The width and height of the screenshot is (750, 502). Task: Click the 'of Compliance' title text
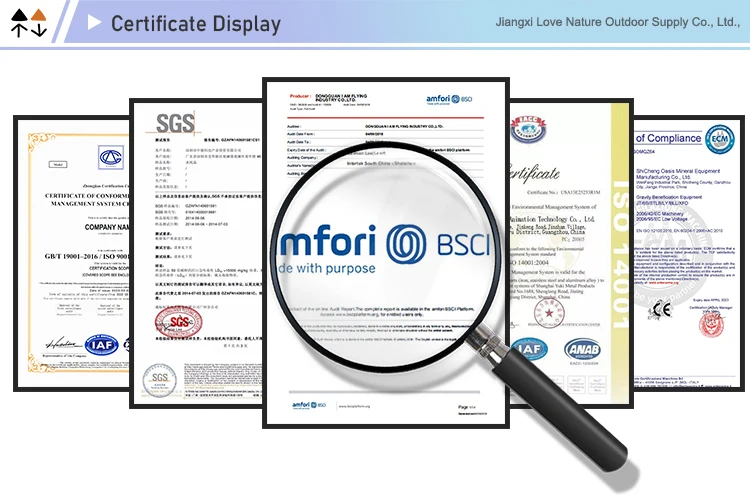pos(668,138)
